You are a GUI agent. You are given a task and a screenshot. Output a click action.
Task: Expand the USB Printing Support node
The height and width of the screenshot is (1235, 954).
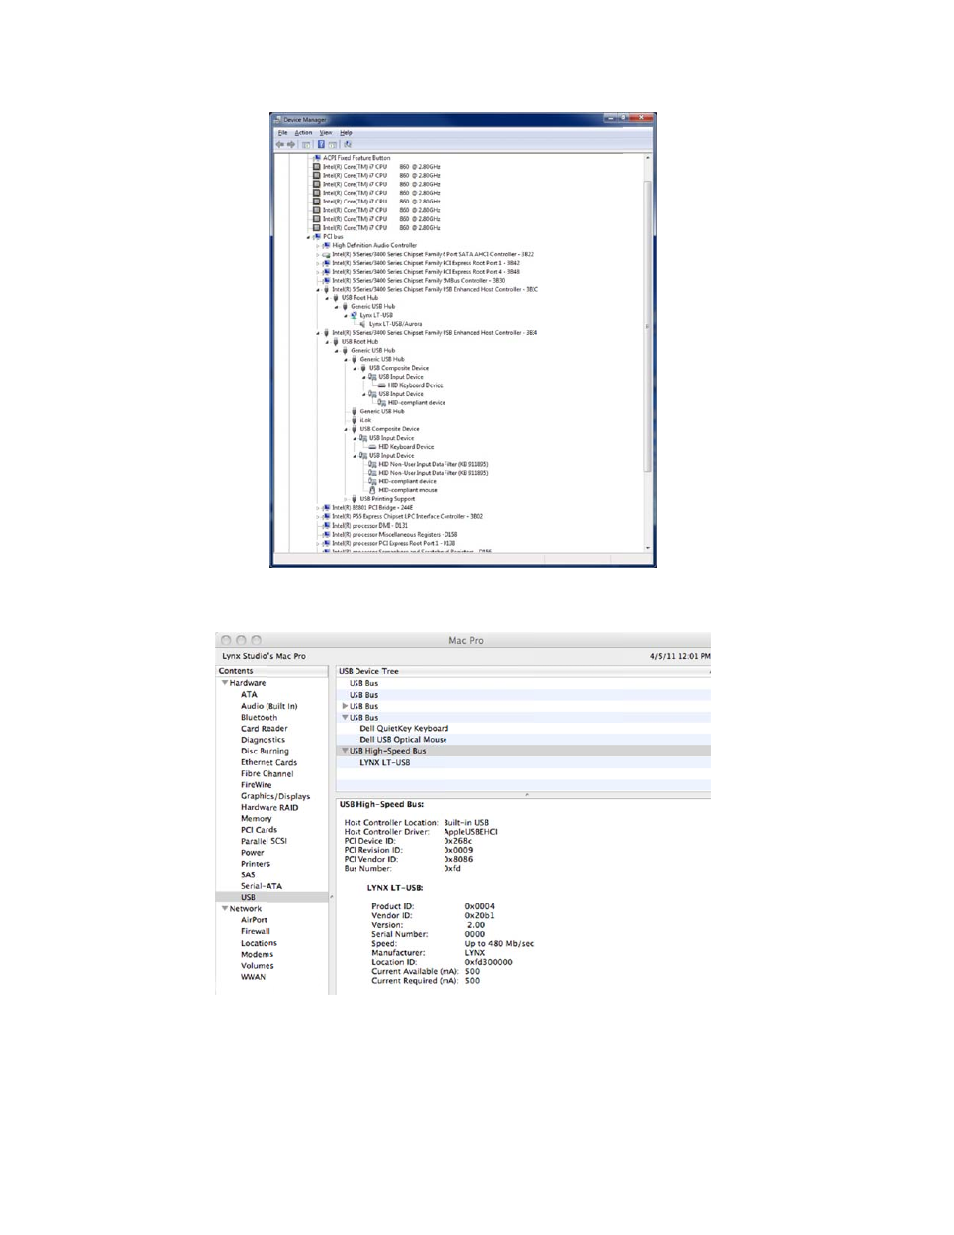346,499
